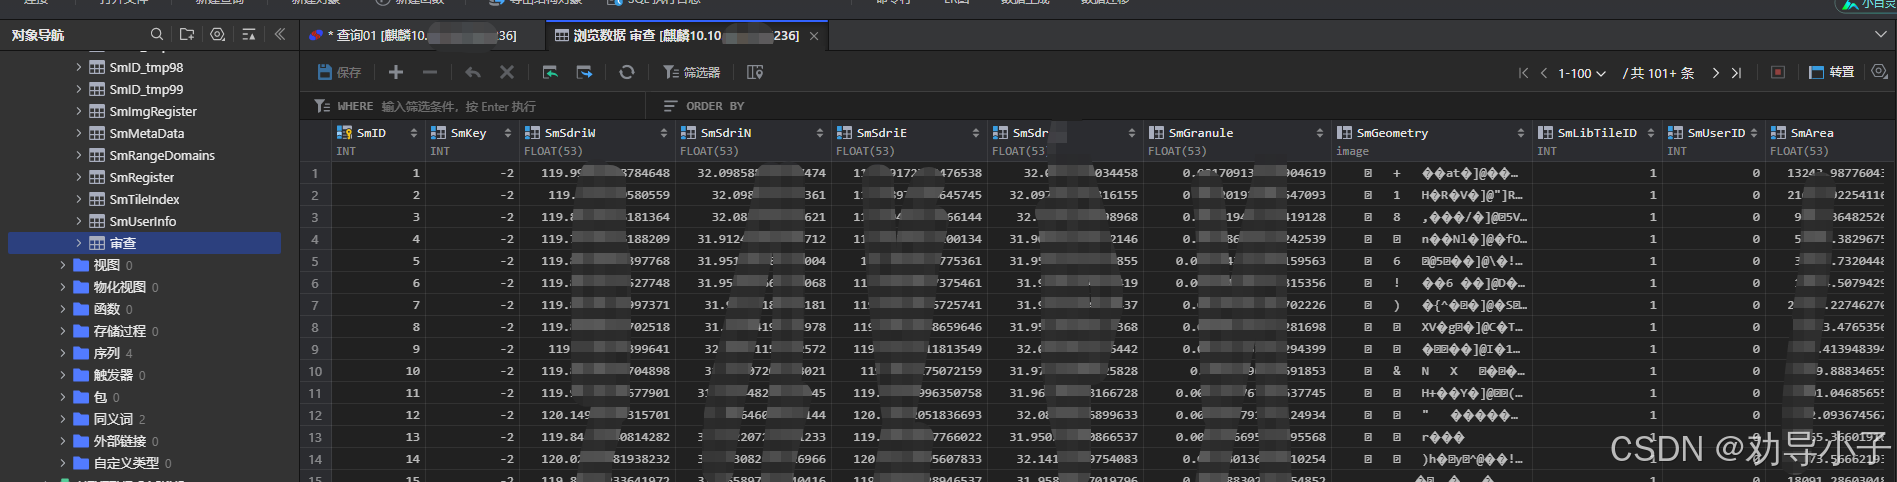
Task: Select the SmID_tmp99 table
Action: tap(146, 89)
